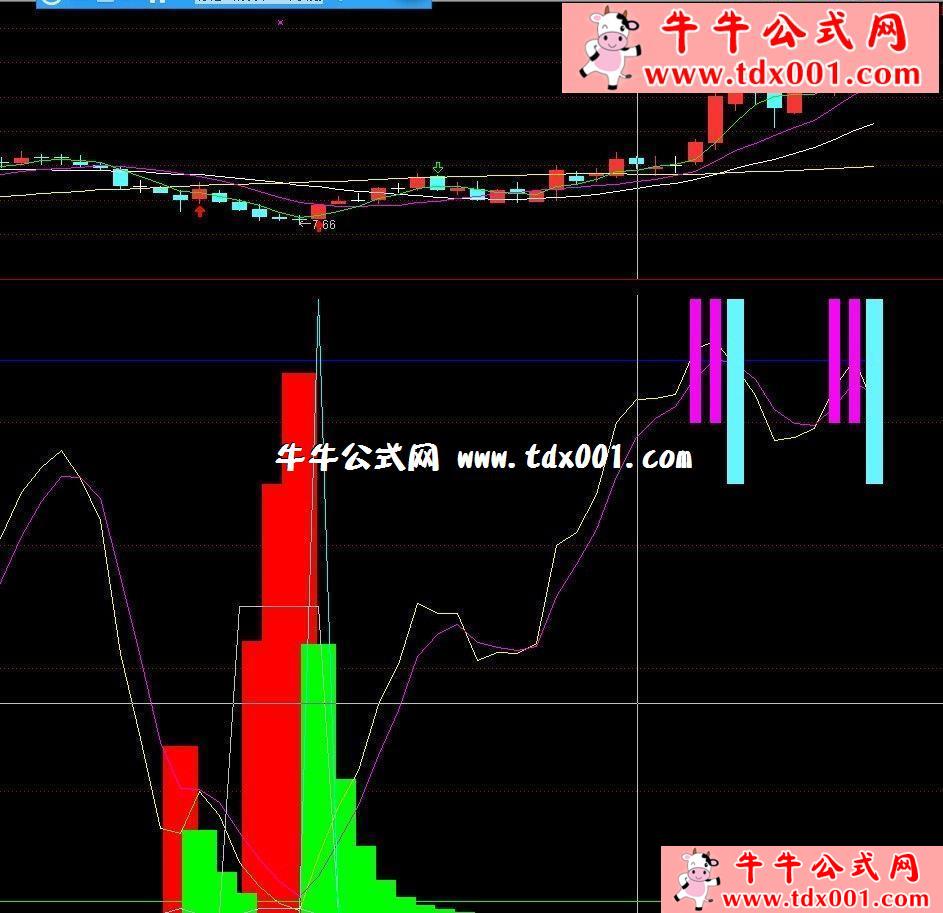Click the leftmost magenta signal bar
Screen dimensions: 943x913
click(x=695, y=360)
